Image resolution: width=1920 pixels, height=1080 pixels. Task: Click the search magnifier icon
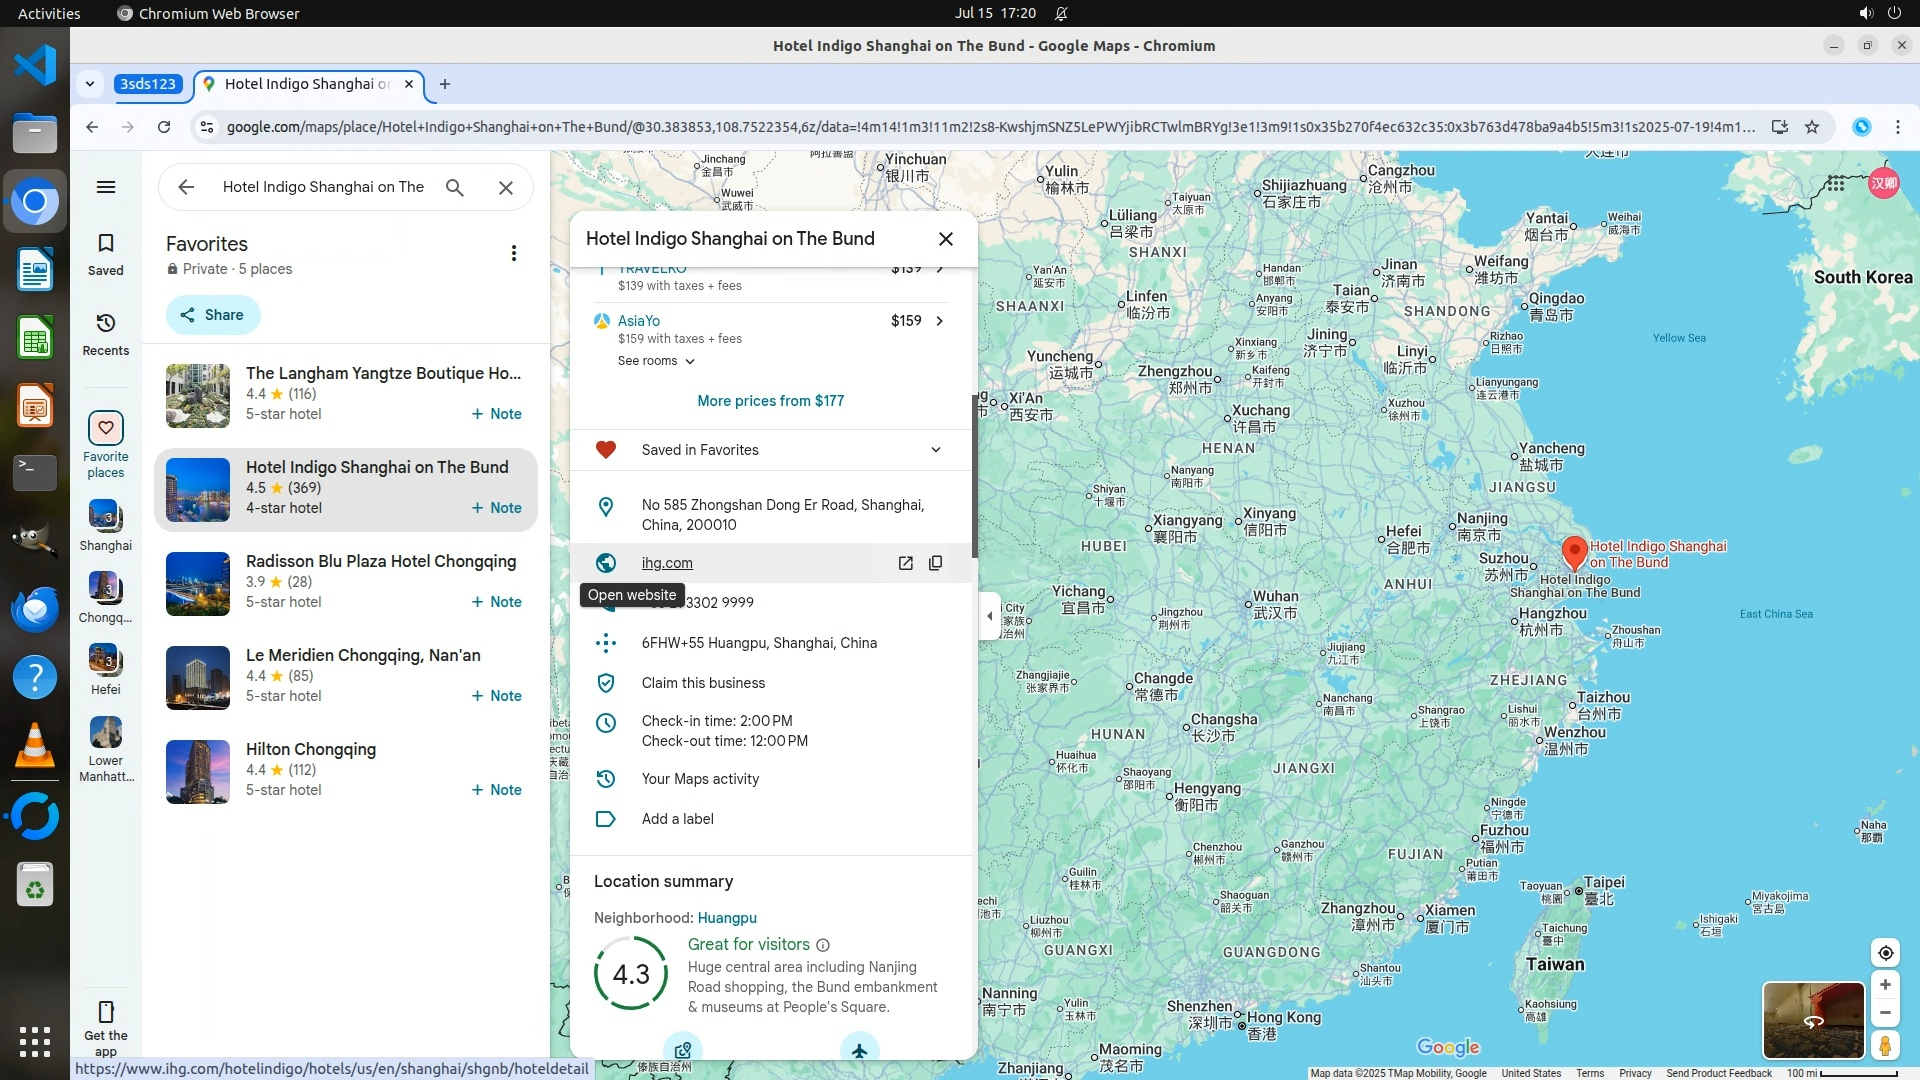(455, 187)
